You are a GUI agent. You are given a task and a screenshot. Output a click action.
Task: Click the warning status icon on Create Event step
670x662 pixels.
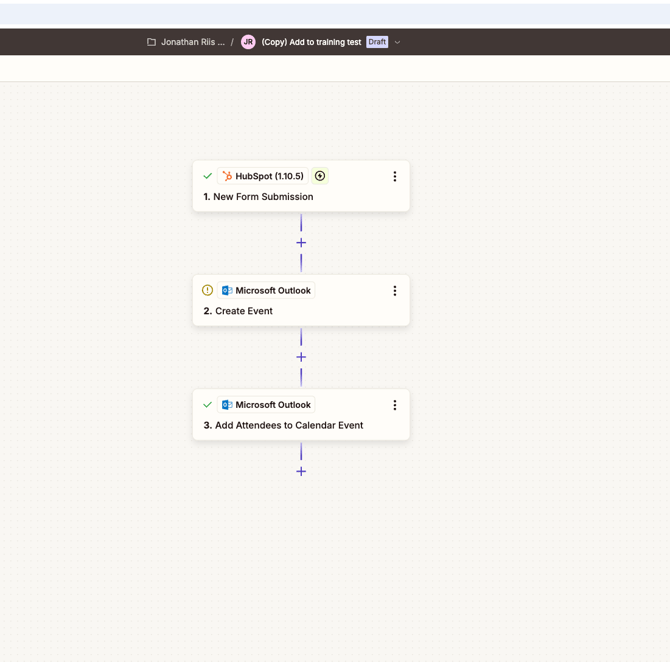pos(208,291)
